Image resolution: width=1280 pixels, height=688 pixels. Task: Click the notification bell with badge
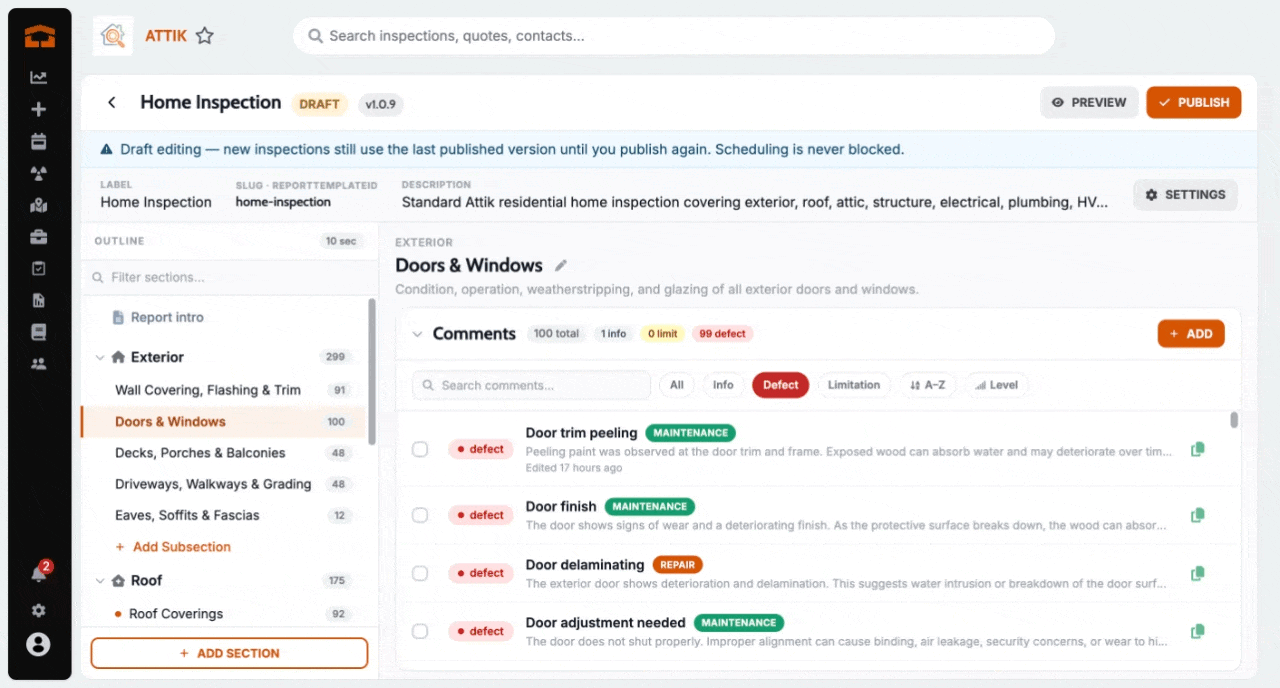39,573
